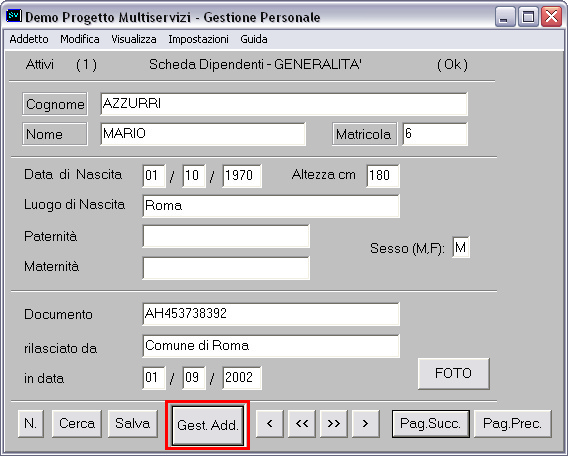Click the Cerca search button
The width and height of the screenshot is (568, 456).
tap(76, 423)
